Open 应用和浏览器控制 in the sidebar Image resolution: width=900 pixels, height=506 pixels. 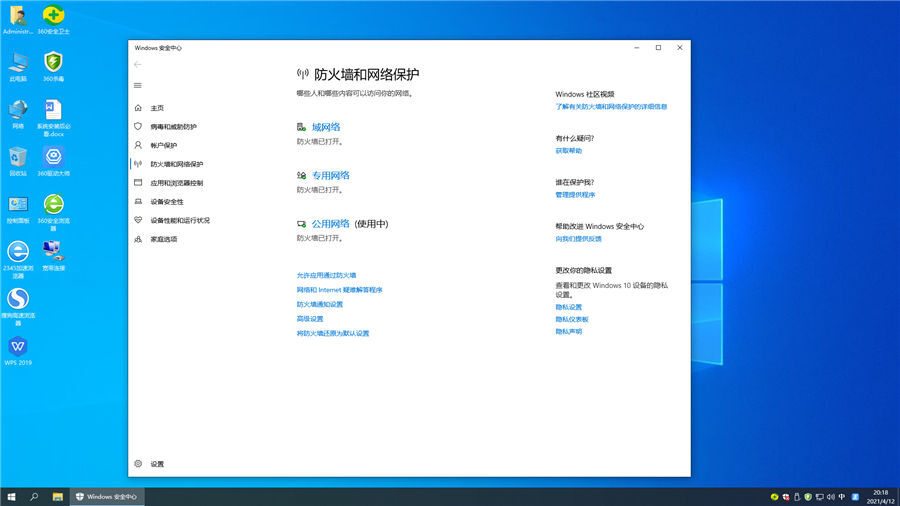click(177, 183)
